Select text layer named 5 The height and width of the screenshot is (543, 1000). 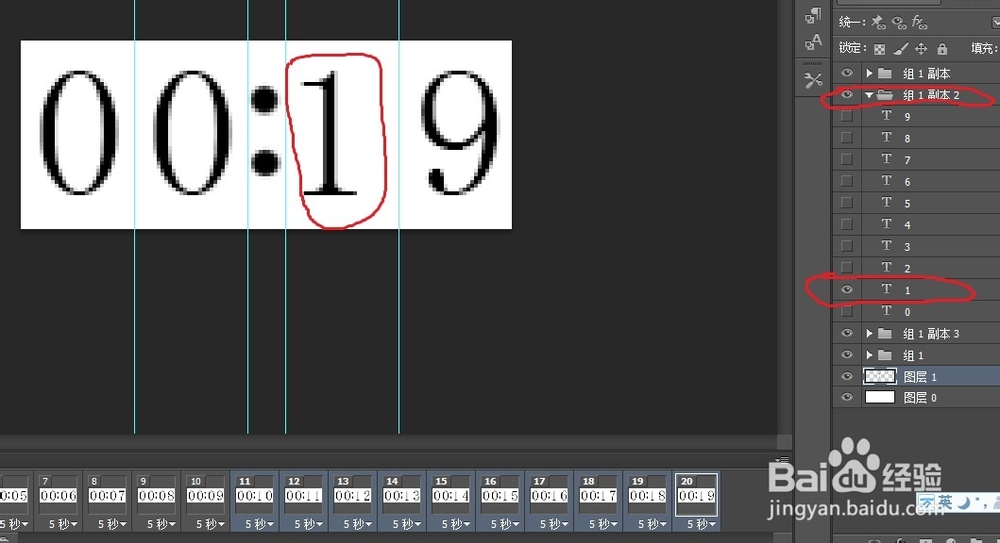click(916, 203)
